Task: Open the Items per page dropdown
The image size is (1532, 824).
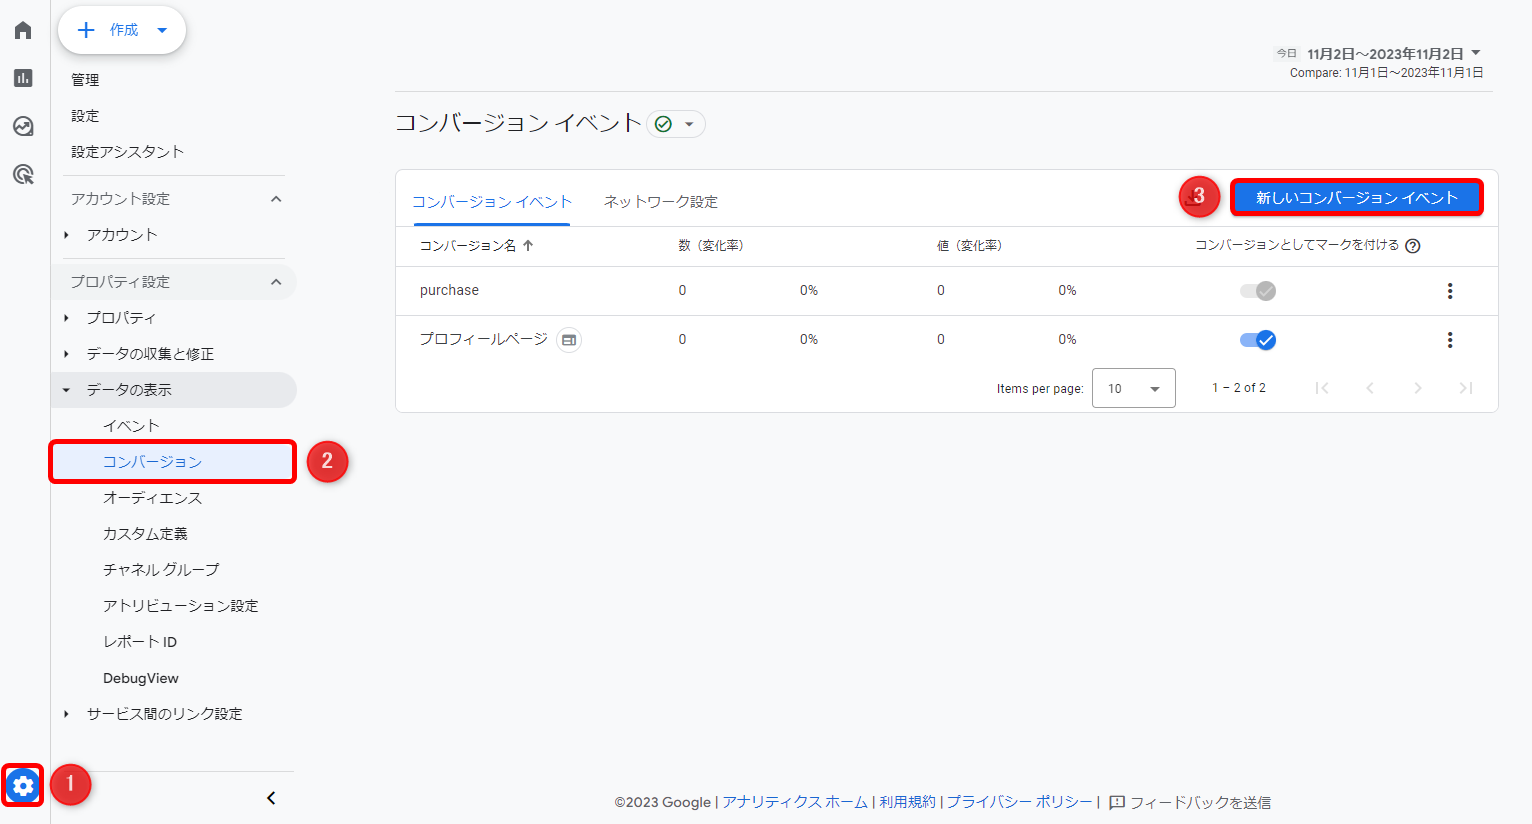Action: 1133,388
